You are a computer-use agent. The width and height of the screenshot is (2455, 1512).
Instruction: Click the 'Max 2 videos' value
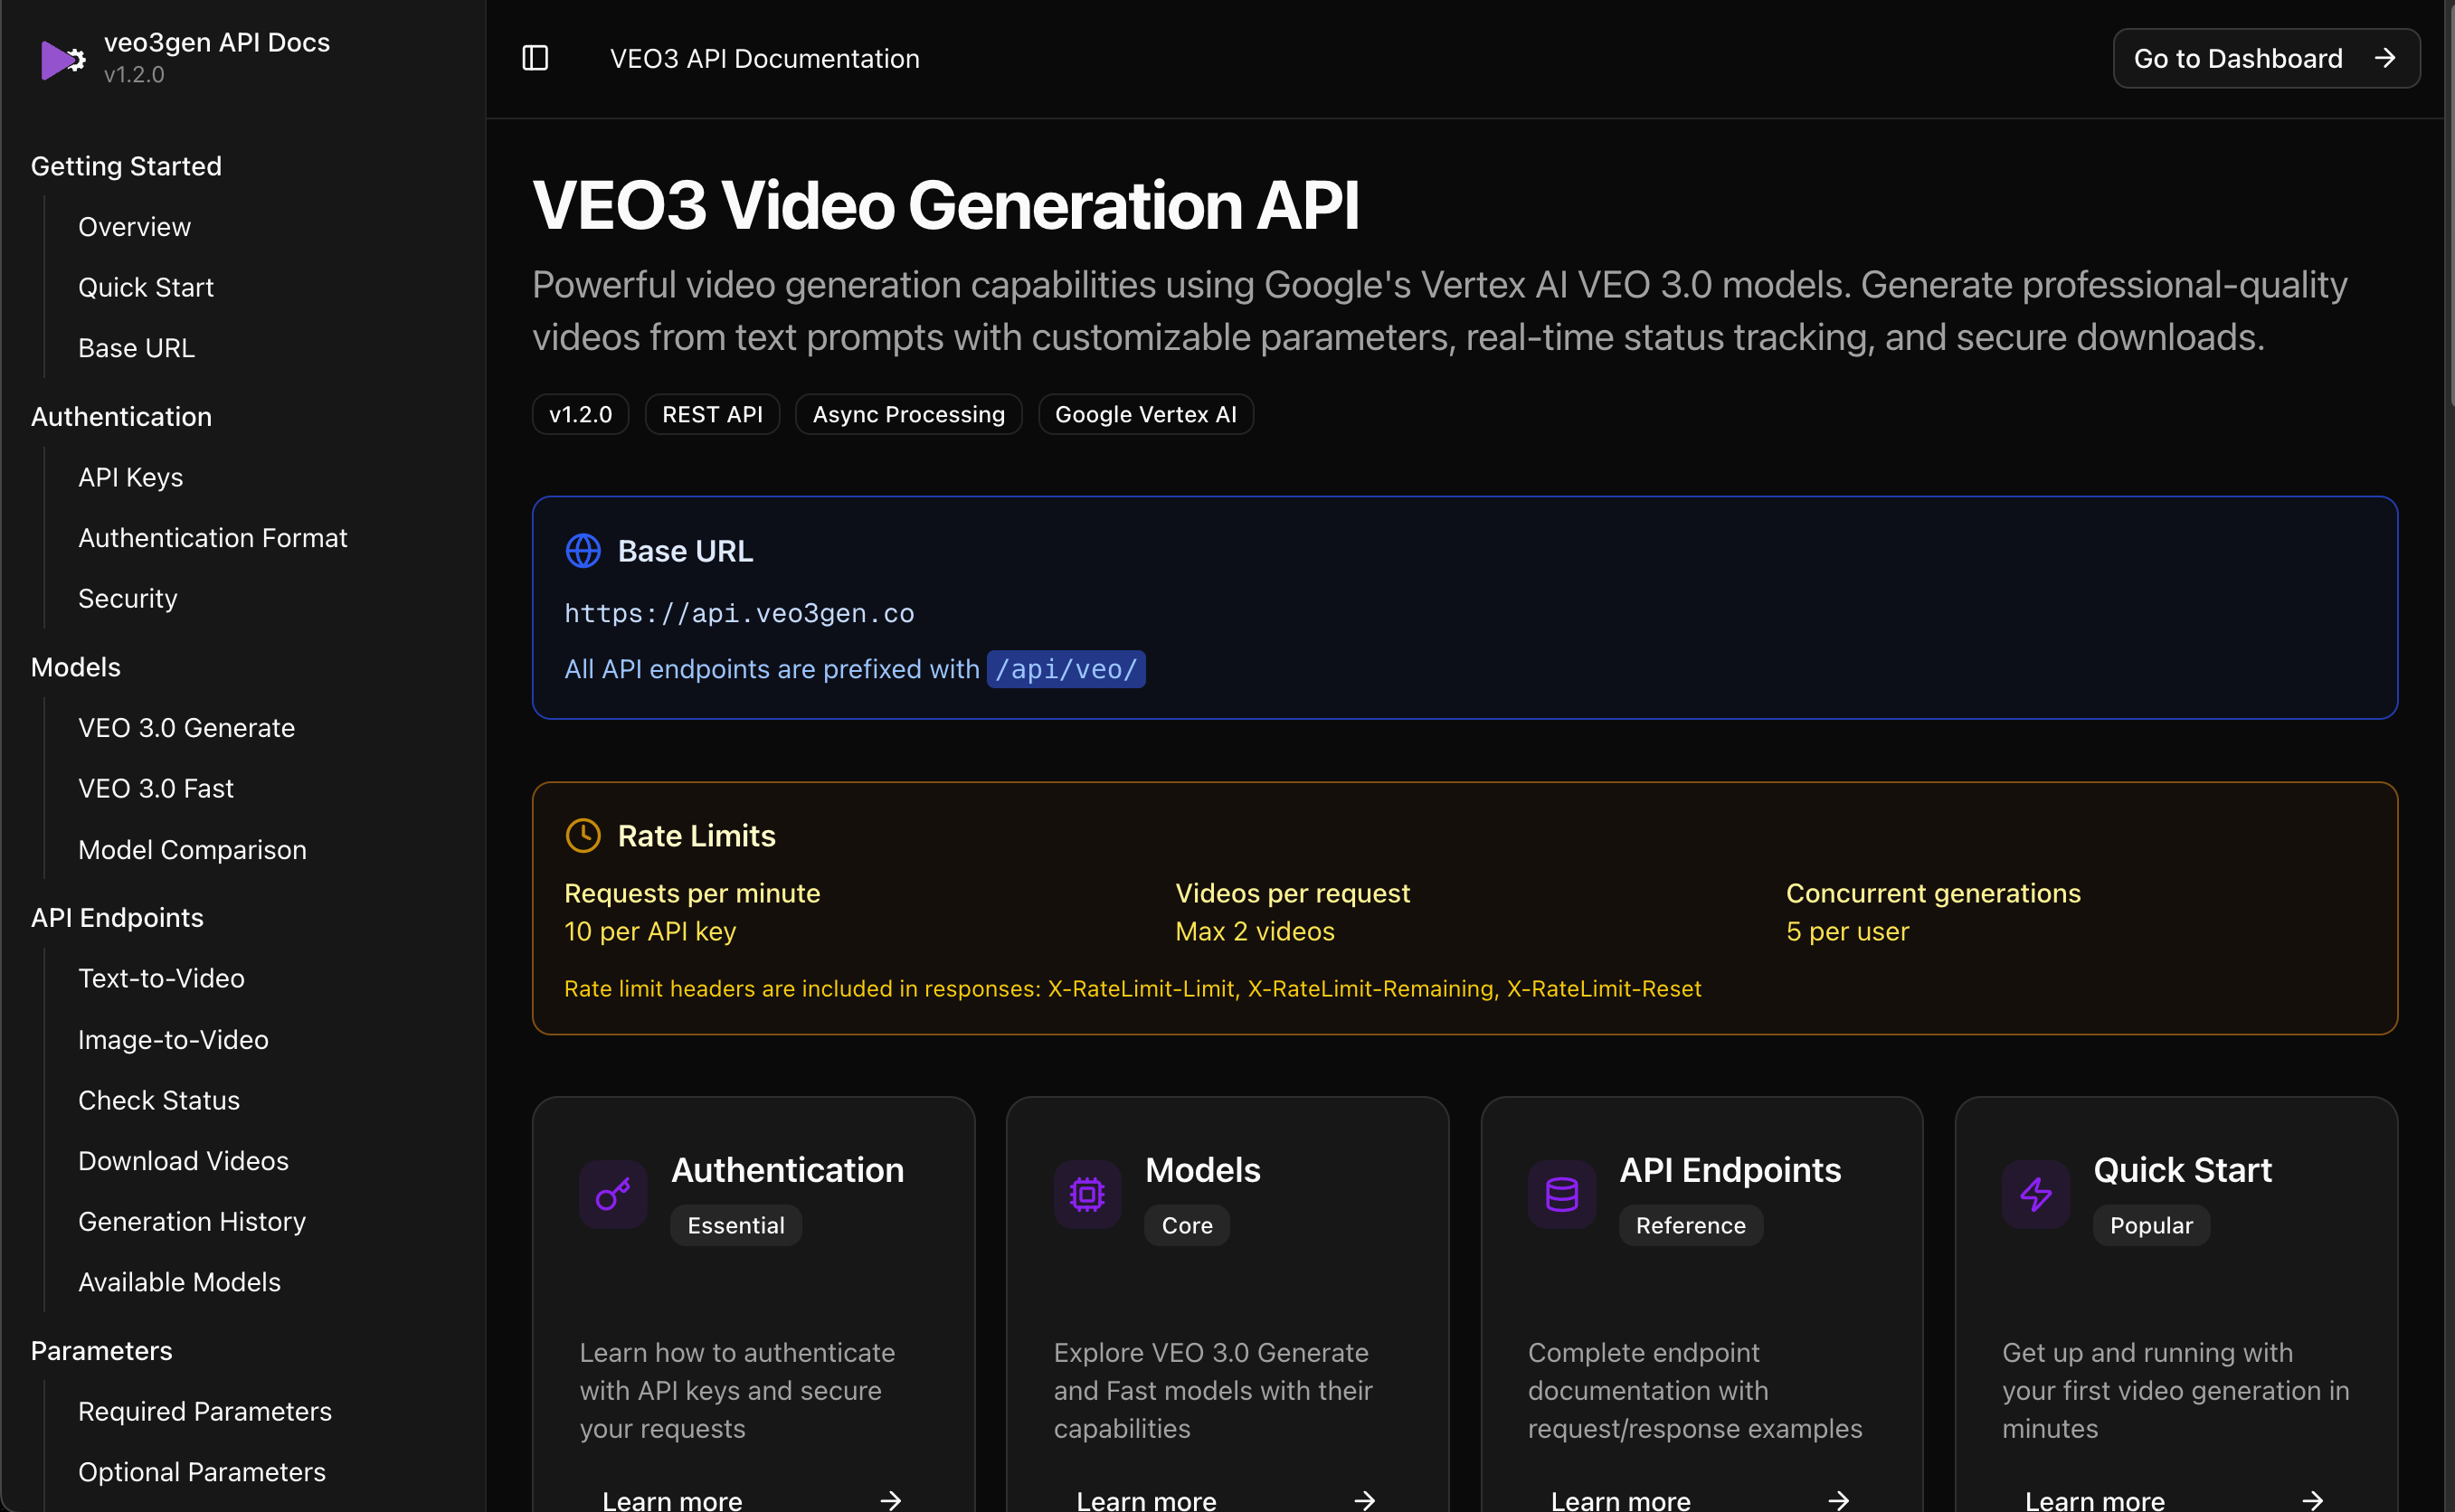click(x=1254, y=931)
